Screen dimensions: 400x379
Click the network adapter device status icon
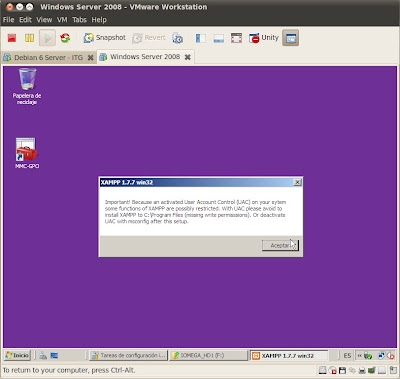click(352, 370)
